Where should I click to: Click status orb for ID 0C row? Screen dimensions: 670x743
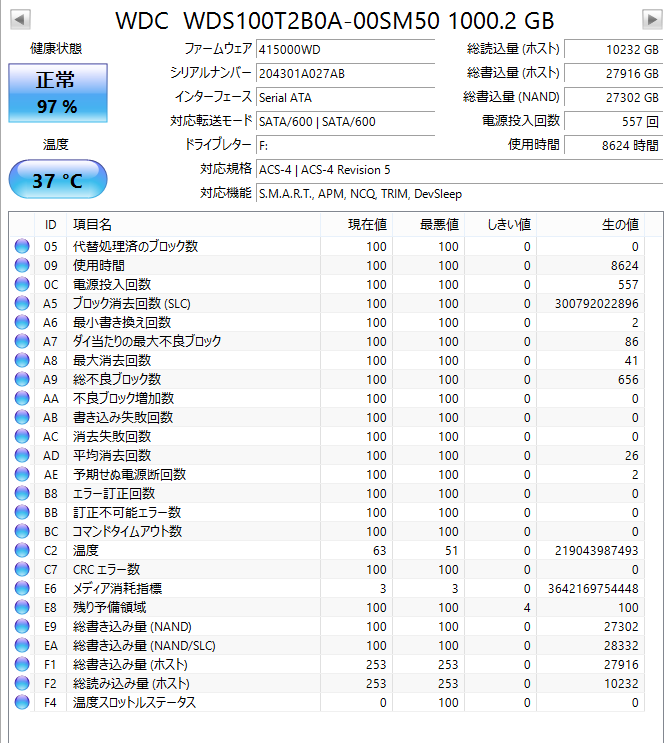[22, 284]
